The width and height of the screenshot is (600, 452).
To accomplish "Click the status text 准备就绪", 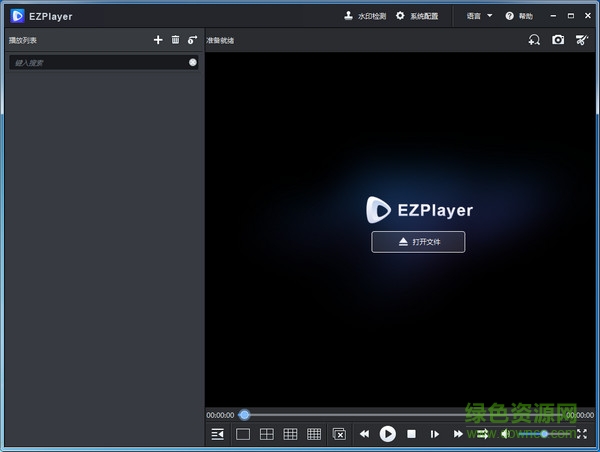I will click(x=220, y=40).
